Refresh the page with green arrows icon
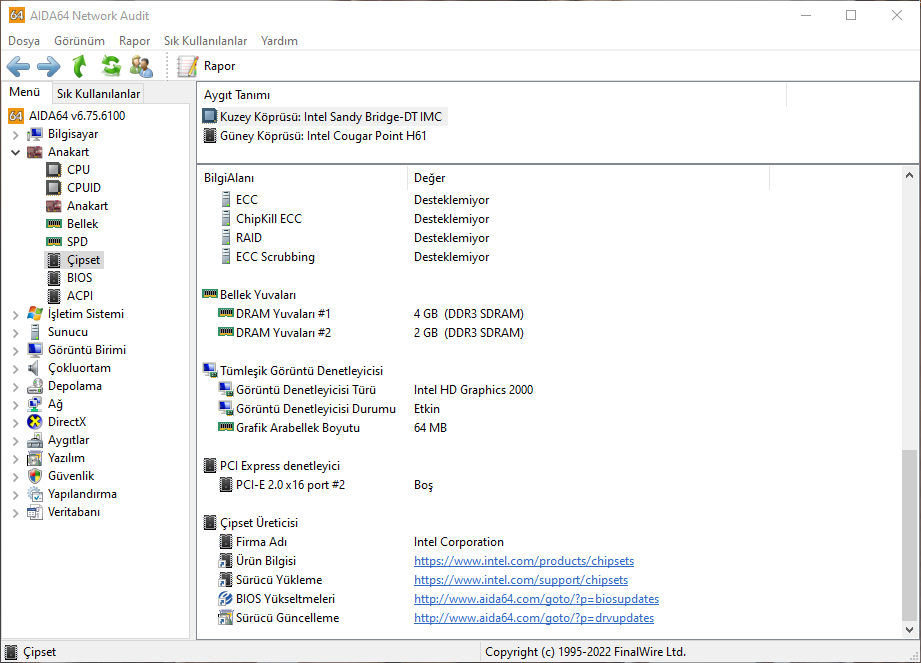 [110, 66]
